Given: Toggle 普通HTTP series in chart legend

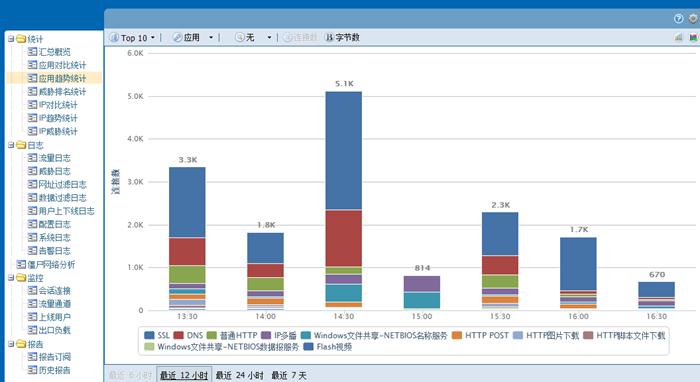Looking at the screenshot, I should (x=232, y=335).
